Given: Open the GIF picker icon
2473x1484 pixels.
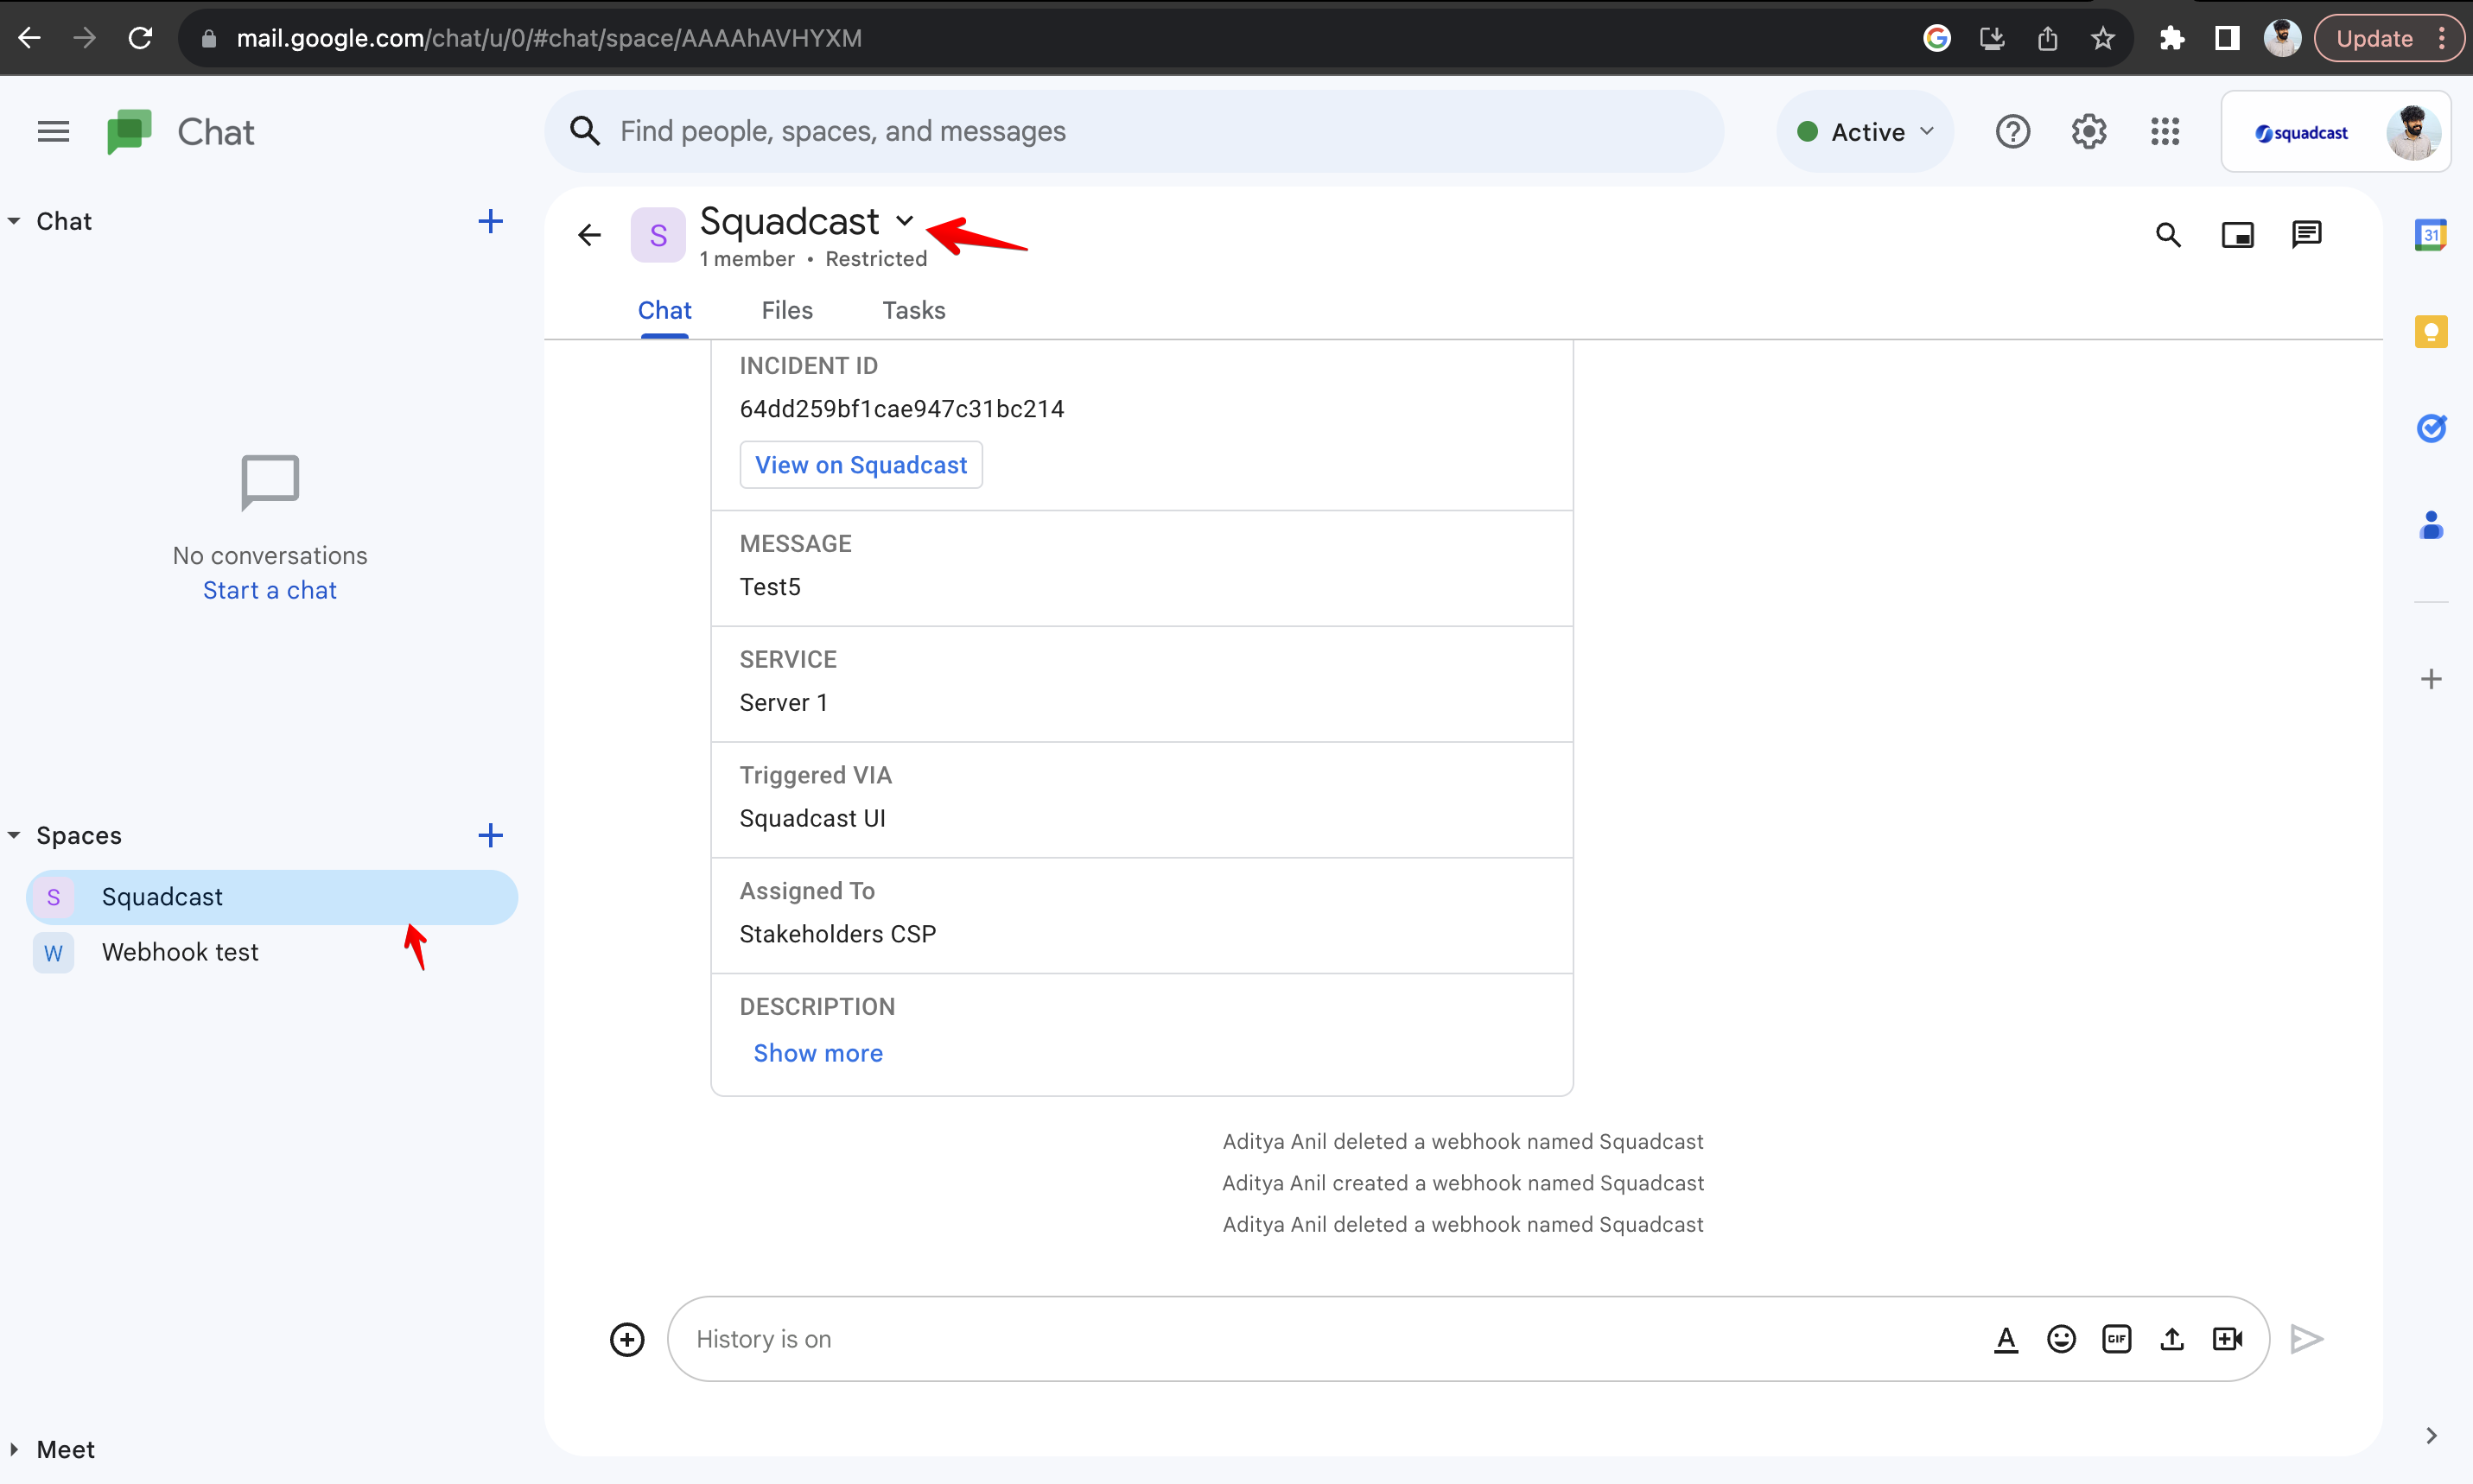Looking at the screenshot, I should (2116, 1338).
